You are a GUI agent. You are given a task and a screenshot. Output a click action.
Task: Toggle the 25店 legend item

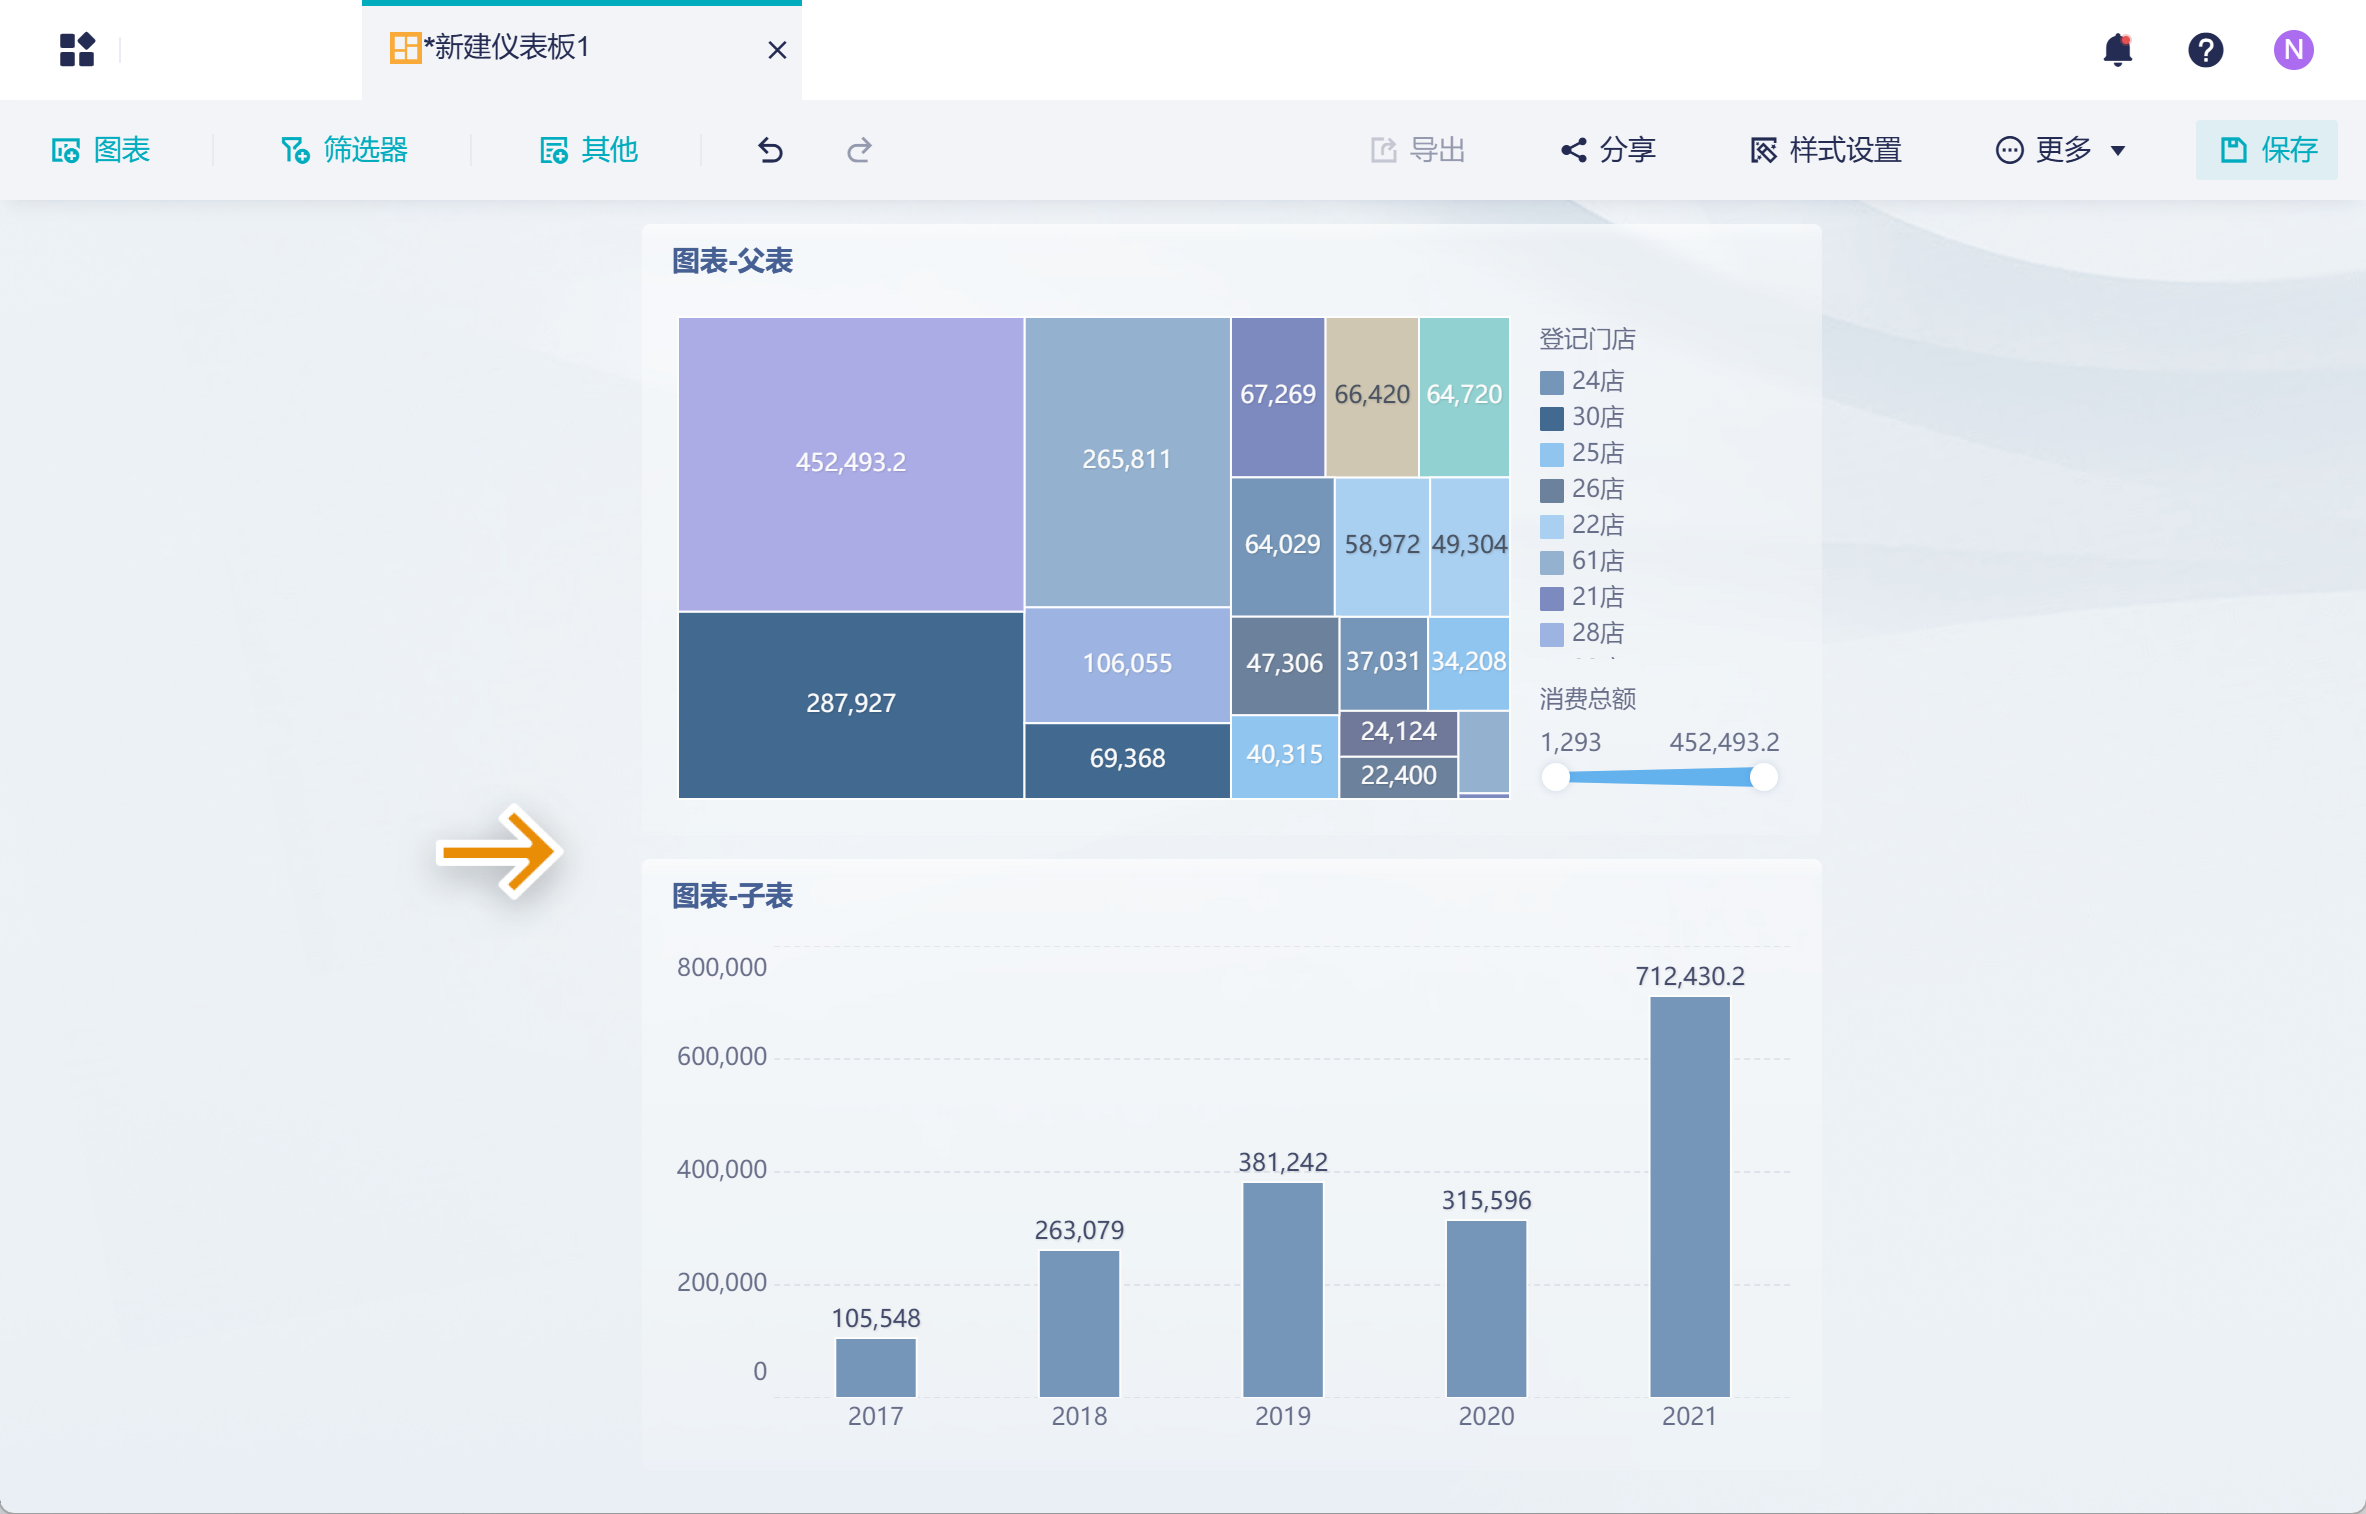point(1582,453)
